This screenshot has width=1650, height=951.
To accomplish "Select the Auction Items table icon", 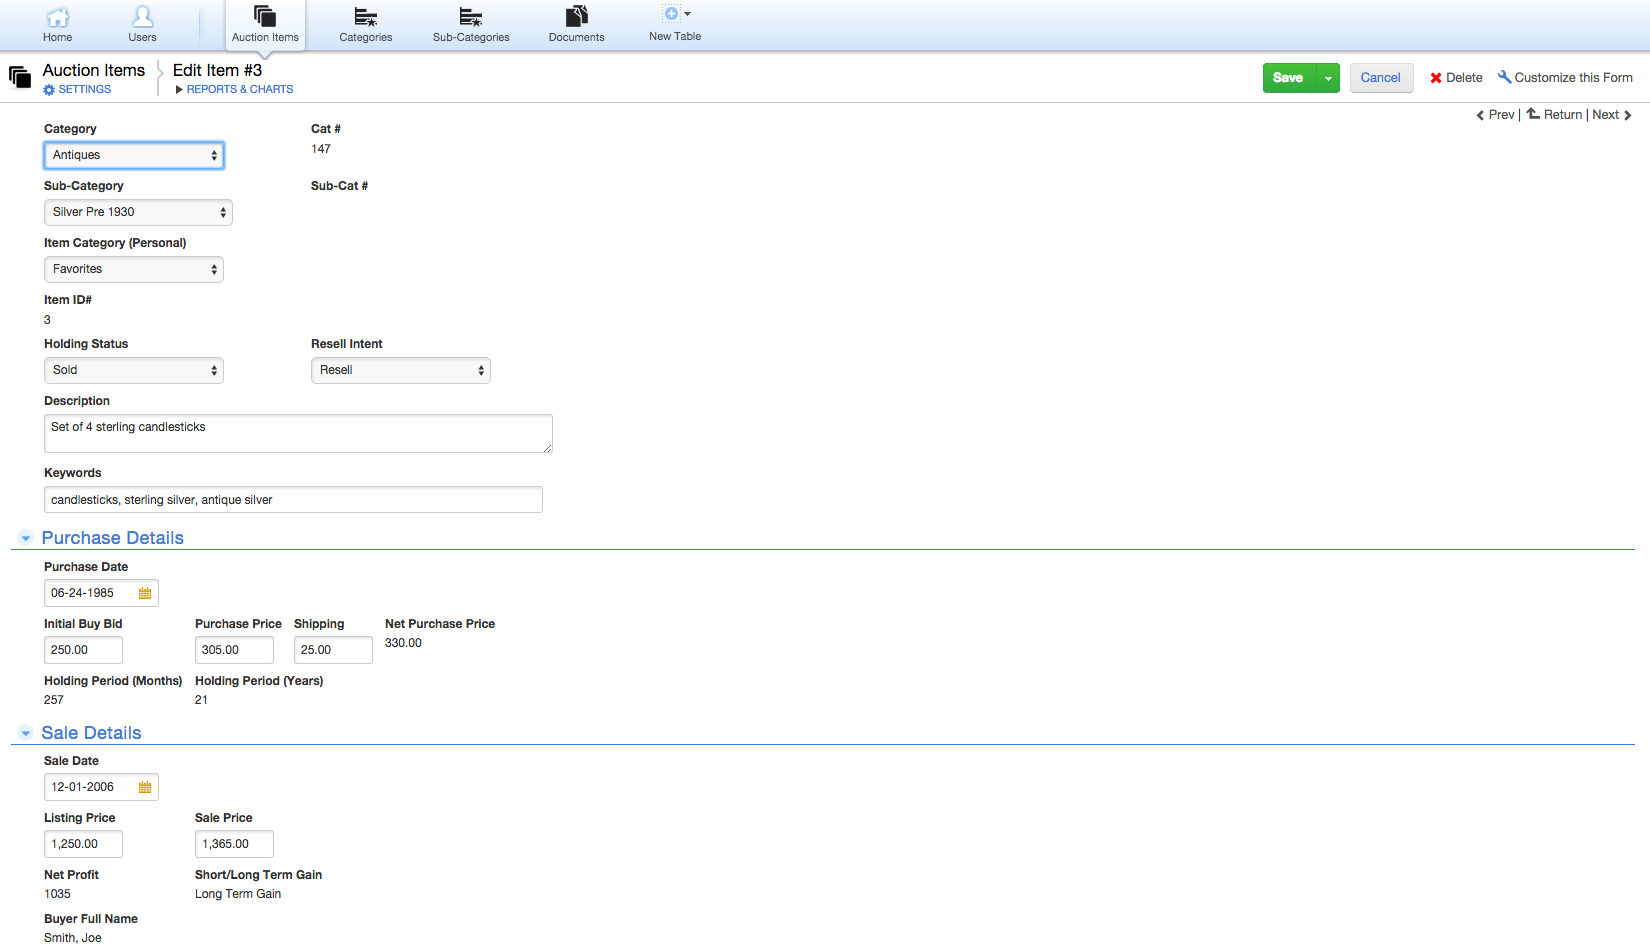I will (x=265, y=16).
